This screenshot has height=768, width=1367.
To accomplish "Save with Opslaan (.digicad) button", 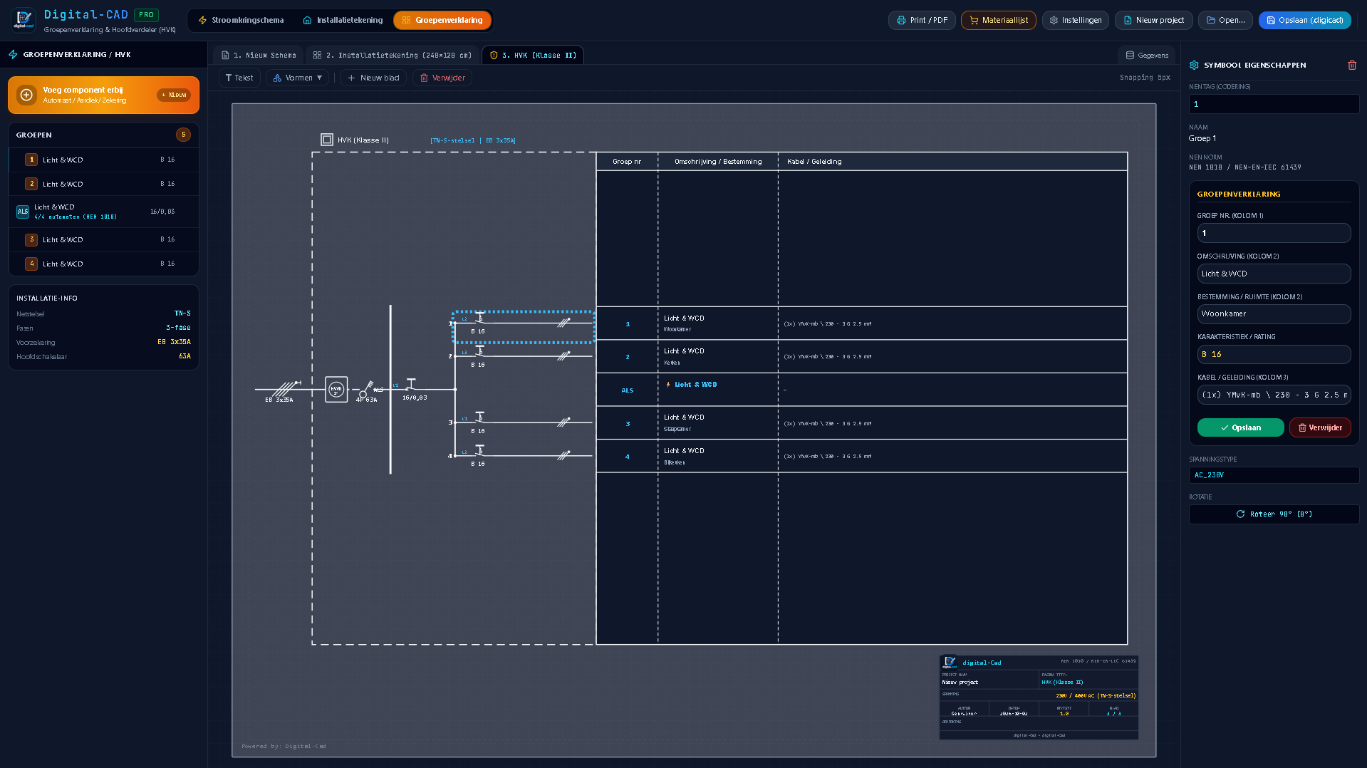I will (x=1304, y=20).
